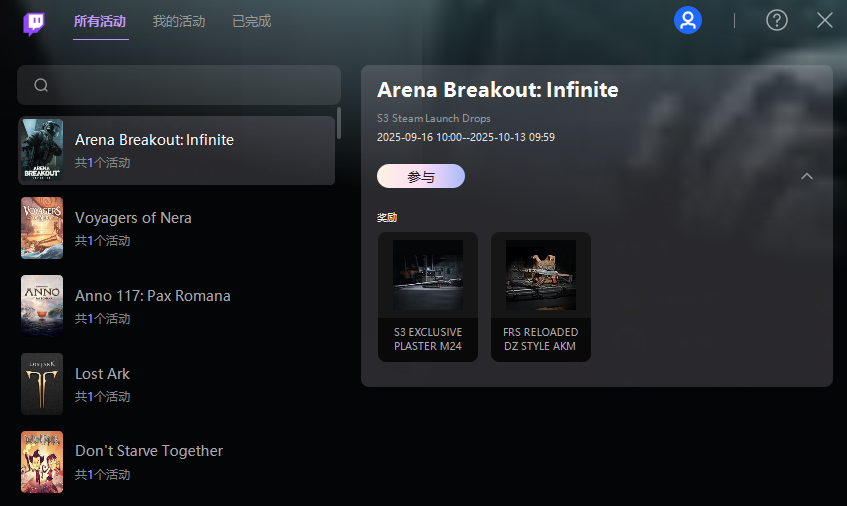
Task: Select the Arena Breakout: Infinite cover icon
Action: point(42,150)
